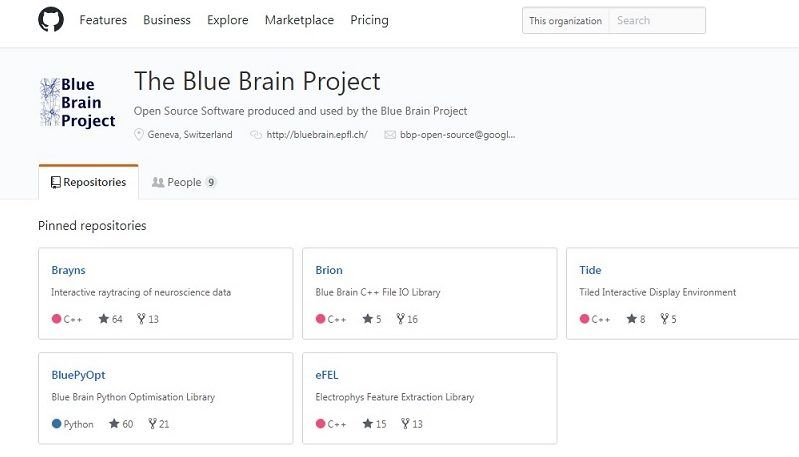Go to the Pricing page
799x457 pixels.
[369, 20]
